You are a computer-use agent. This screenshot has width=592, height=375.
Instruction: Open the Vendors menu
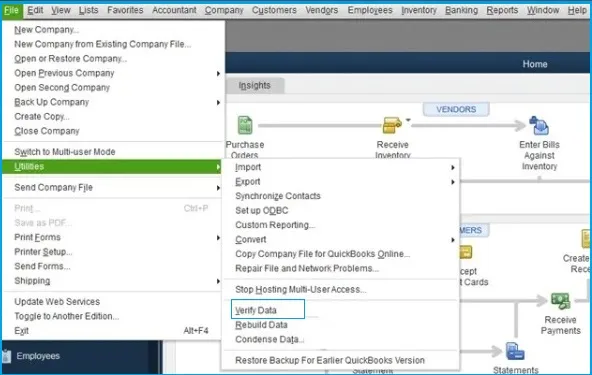click(322, 10)
